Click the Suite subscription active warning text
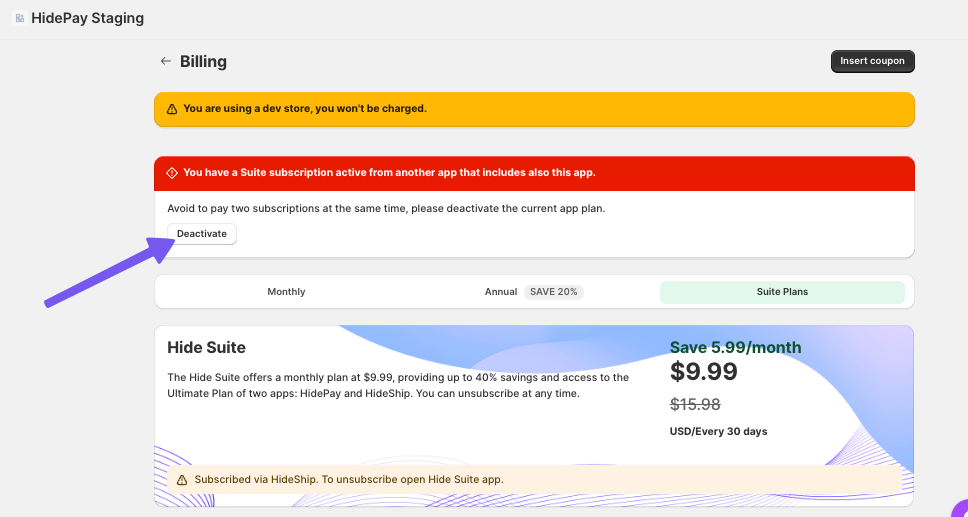Image resolution: width=968 pixels, height=517 pixels. click(x=390, y=173)
